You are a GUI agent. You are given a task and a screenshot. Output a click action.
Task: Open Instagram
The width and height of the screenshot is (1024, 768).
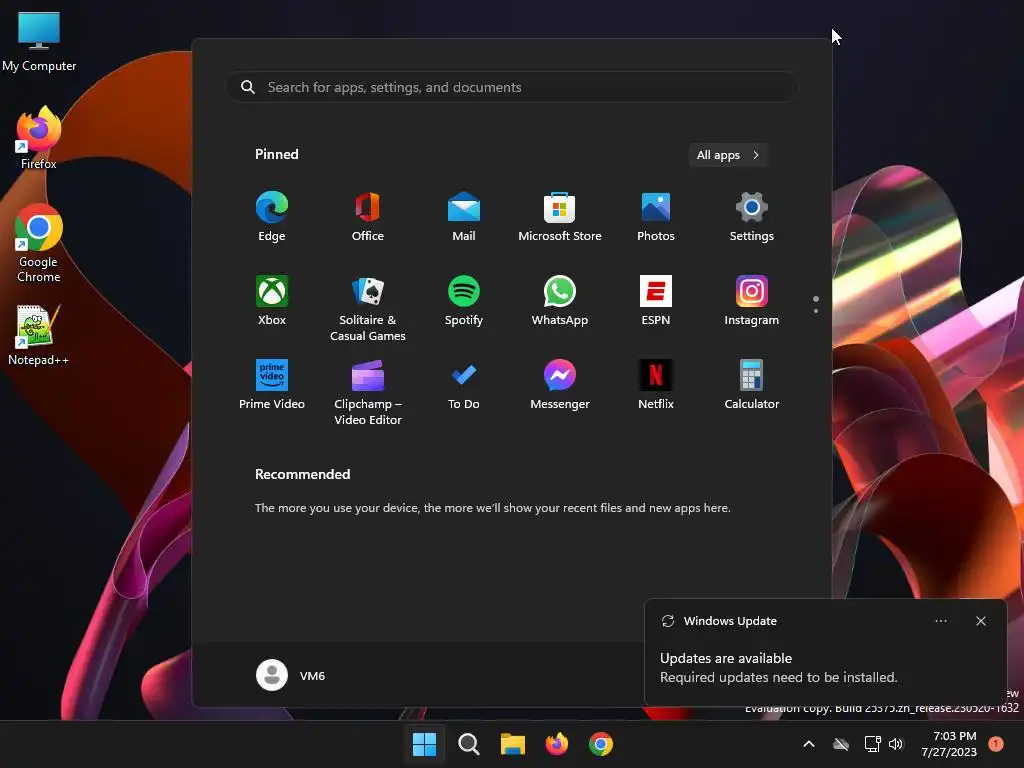pyautogui.click(x=752, y=301)
